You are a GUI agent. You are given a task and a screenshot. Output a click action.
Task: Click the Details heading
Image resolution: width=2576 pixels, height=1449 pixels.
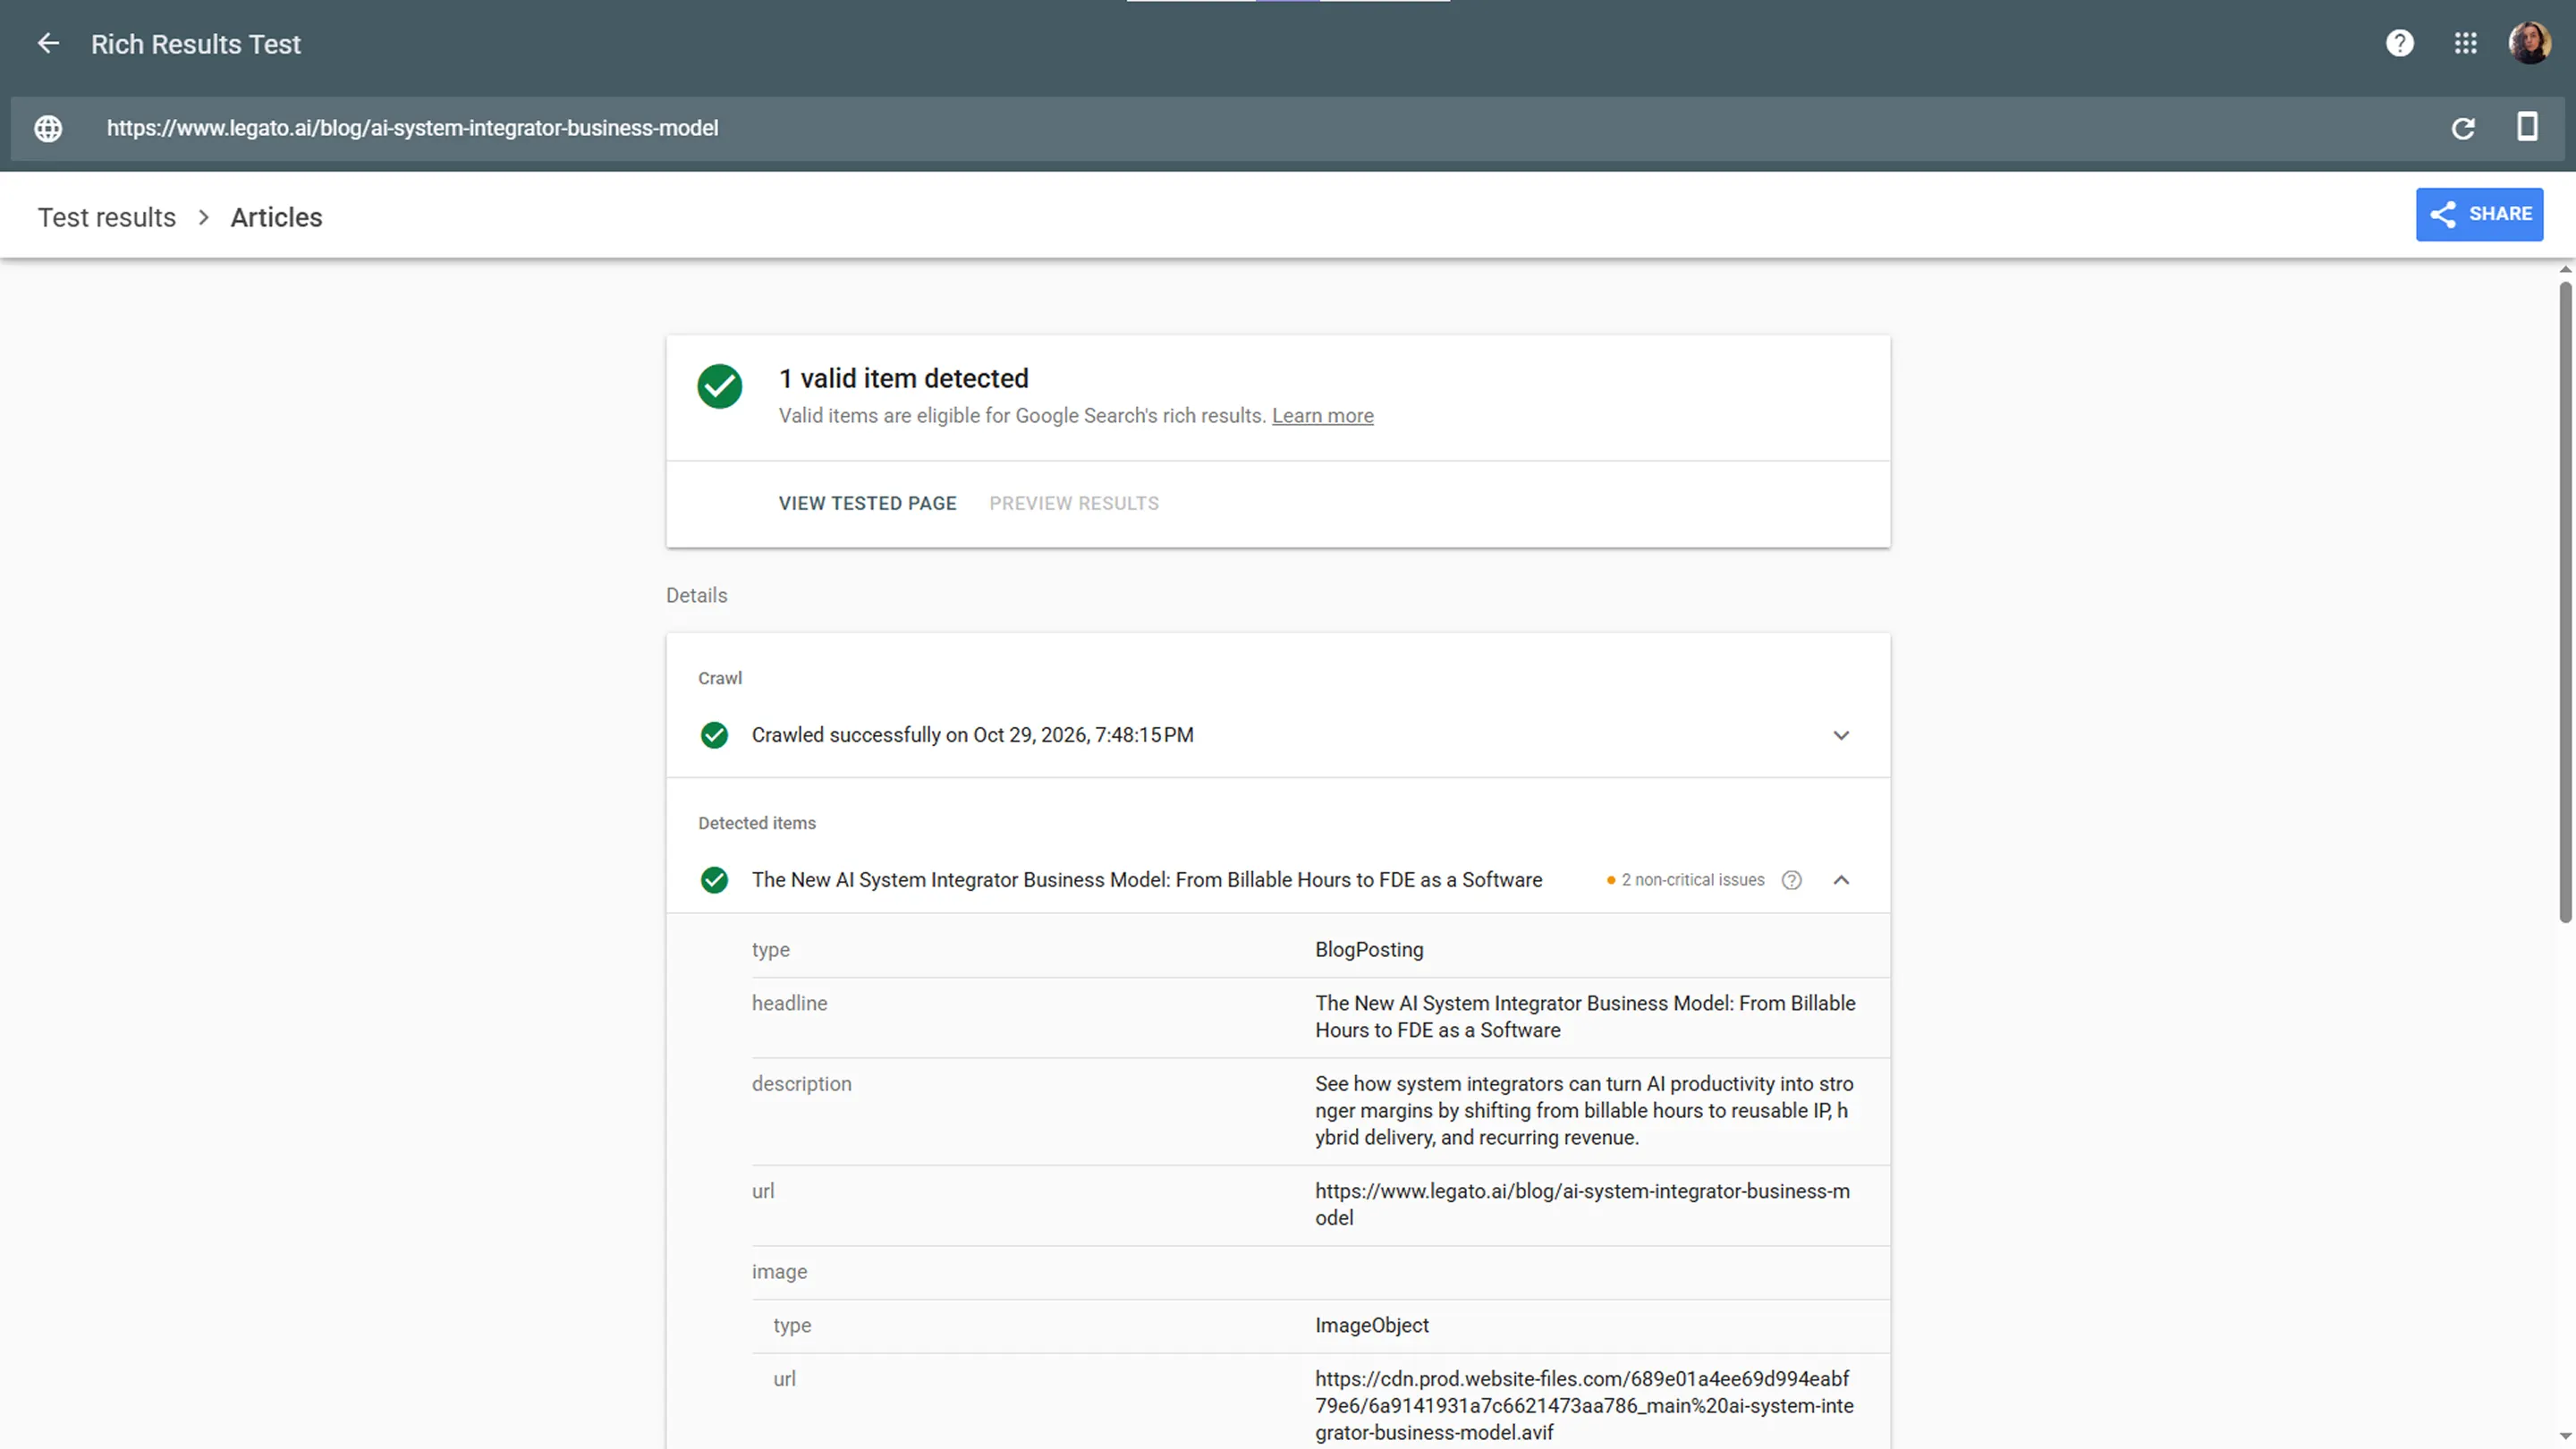click(x=696, y=595)
